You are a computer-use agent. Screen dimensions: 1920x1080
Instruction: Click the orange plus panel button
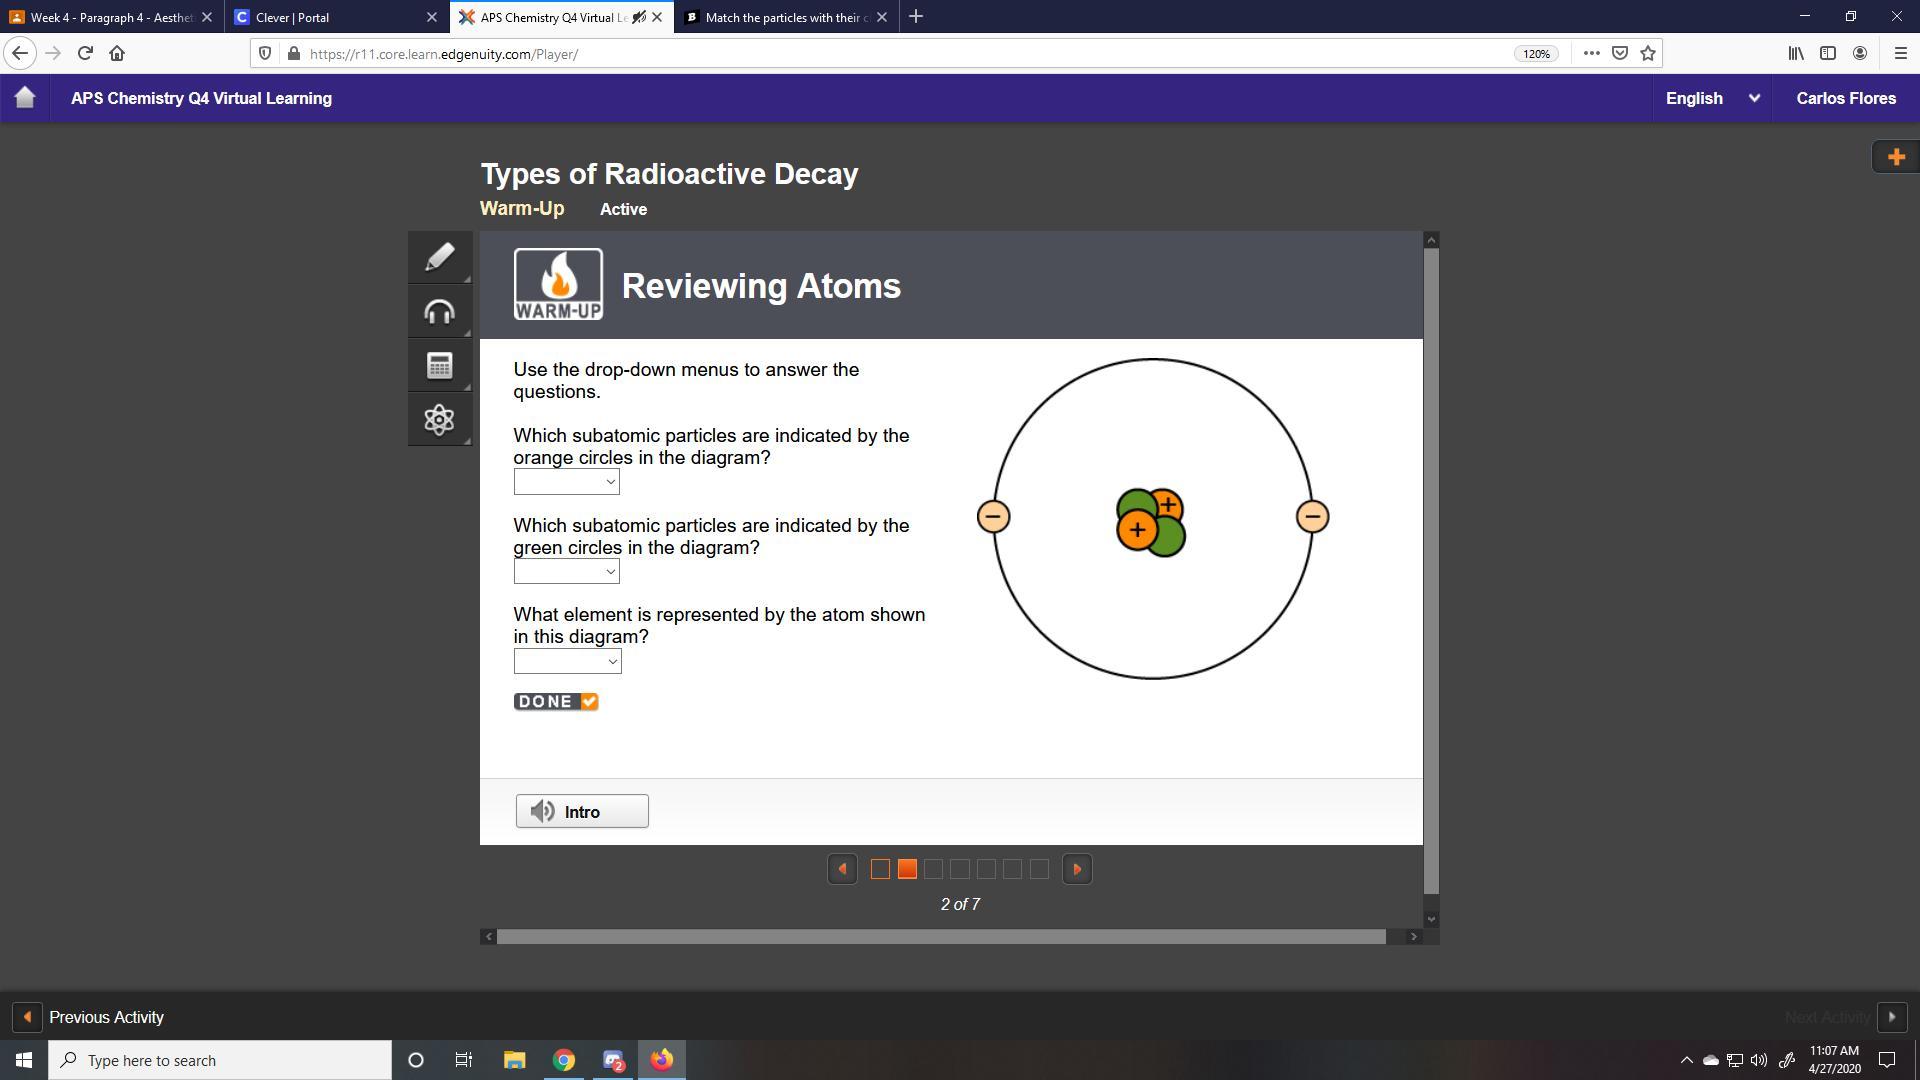click(1895, 157)
